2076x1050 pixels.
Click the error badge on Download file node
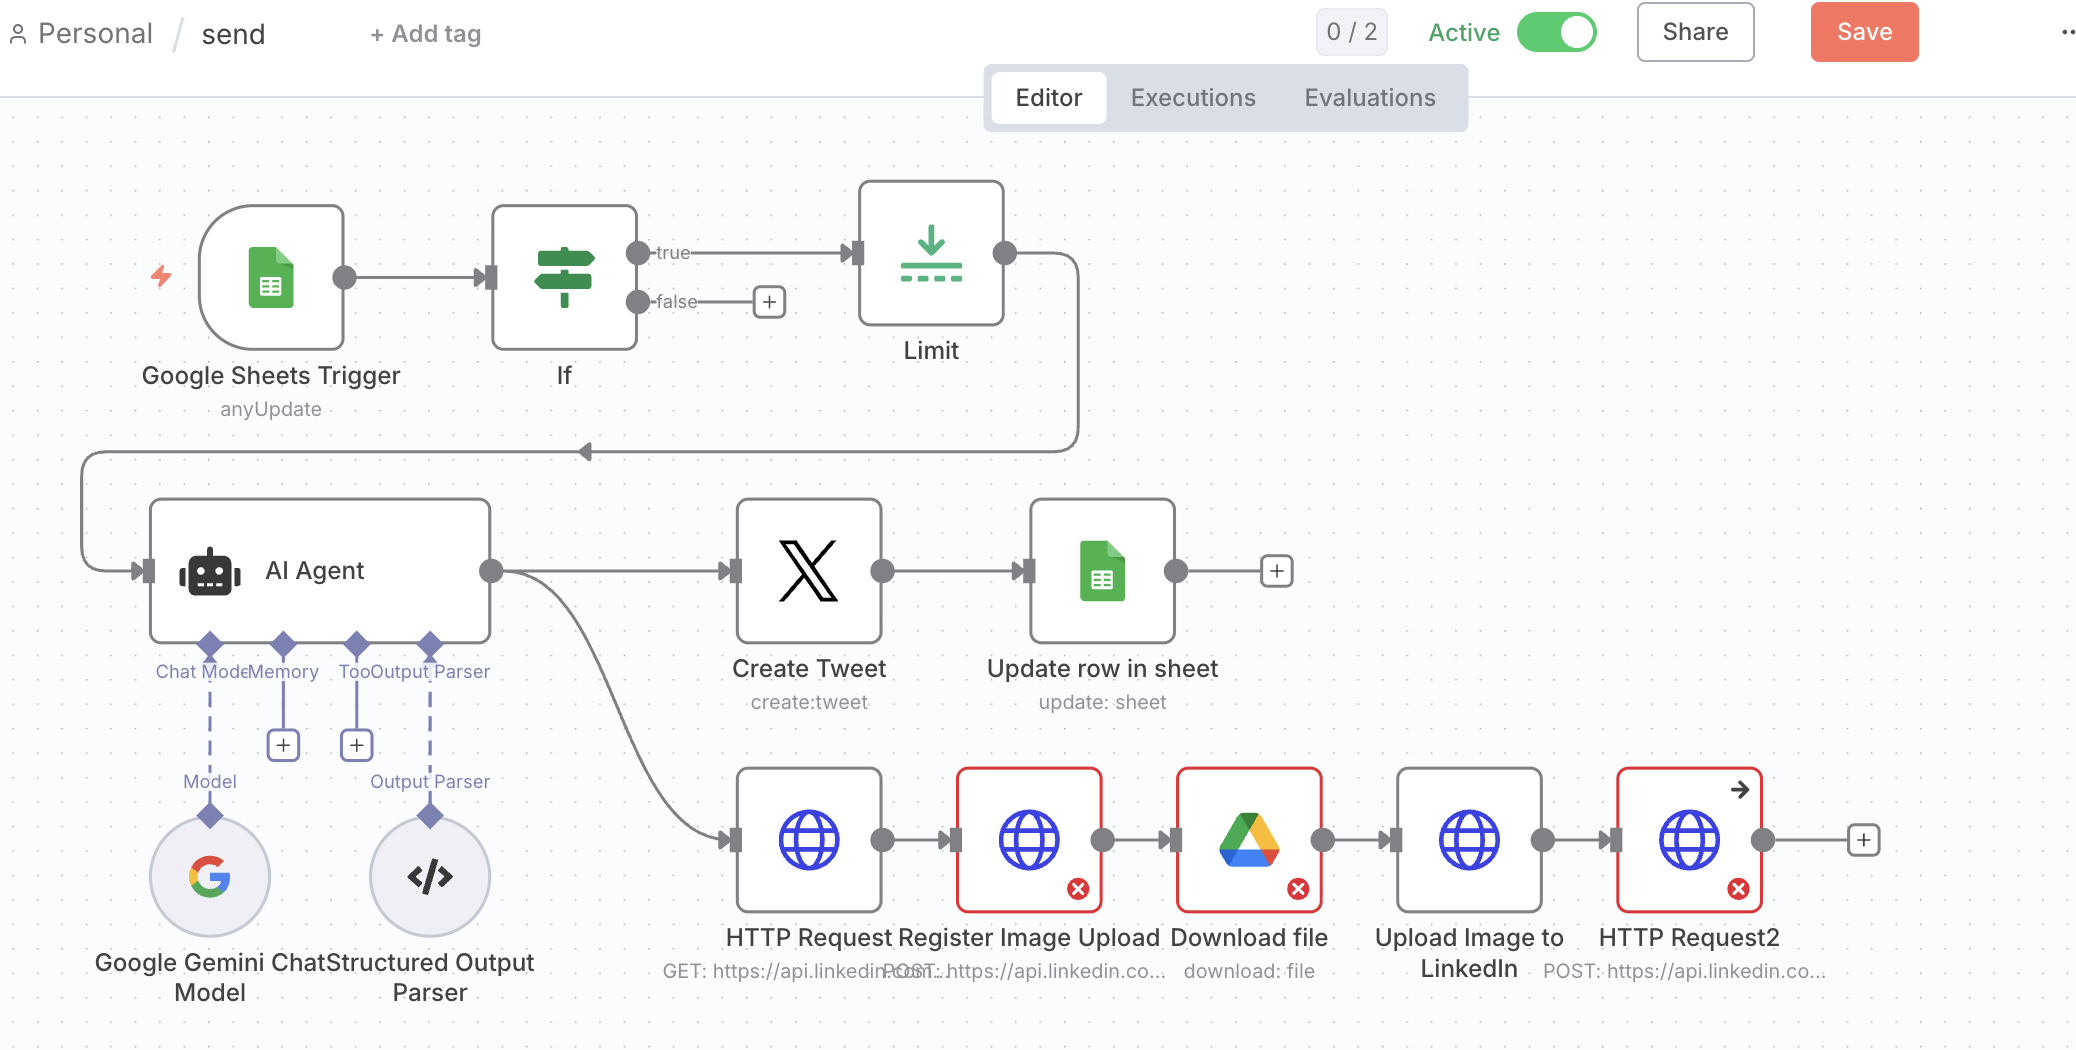coord(1298,889)
